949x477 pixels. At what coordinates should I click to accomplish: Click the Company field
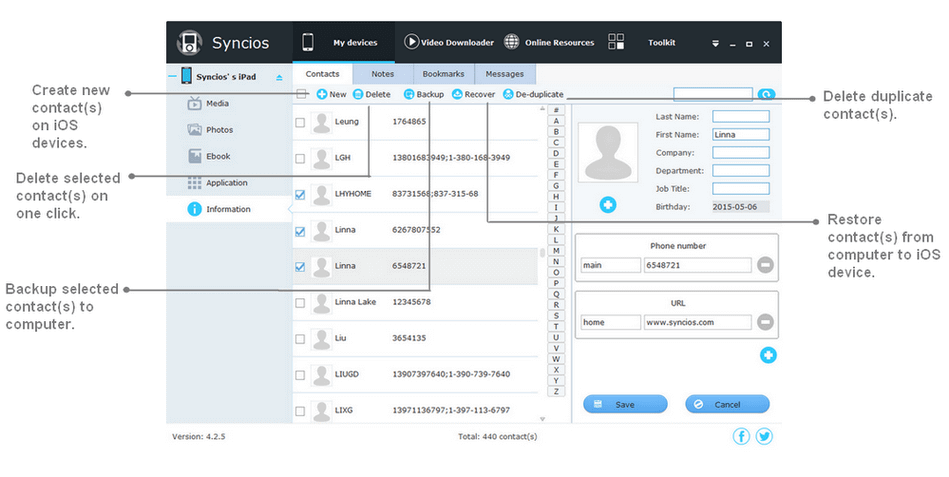tap(741, 153)
